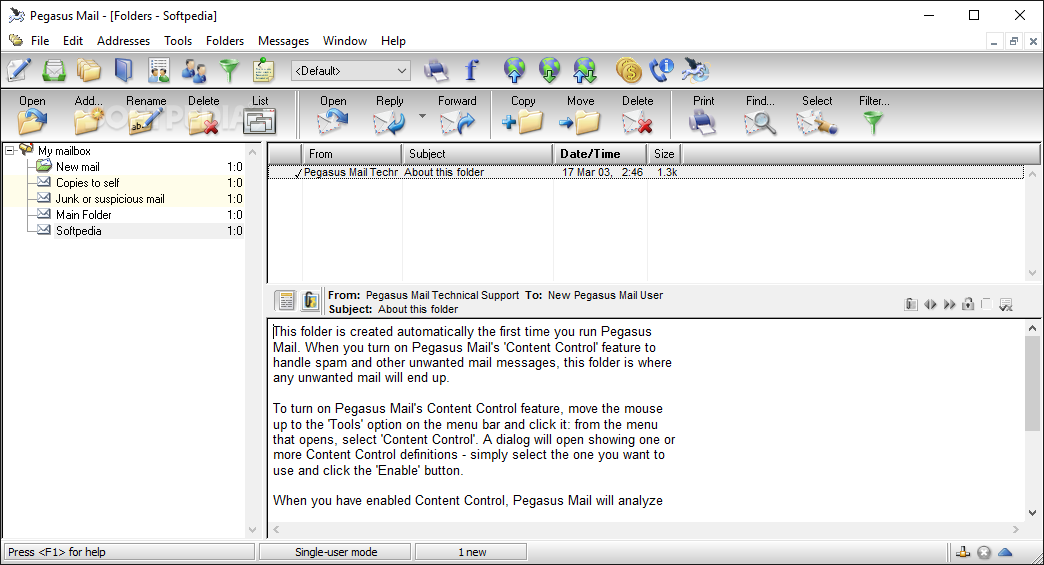
Task: Click the network icon in status bar
Action: [963, 552]
